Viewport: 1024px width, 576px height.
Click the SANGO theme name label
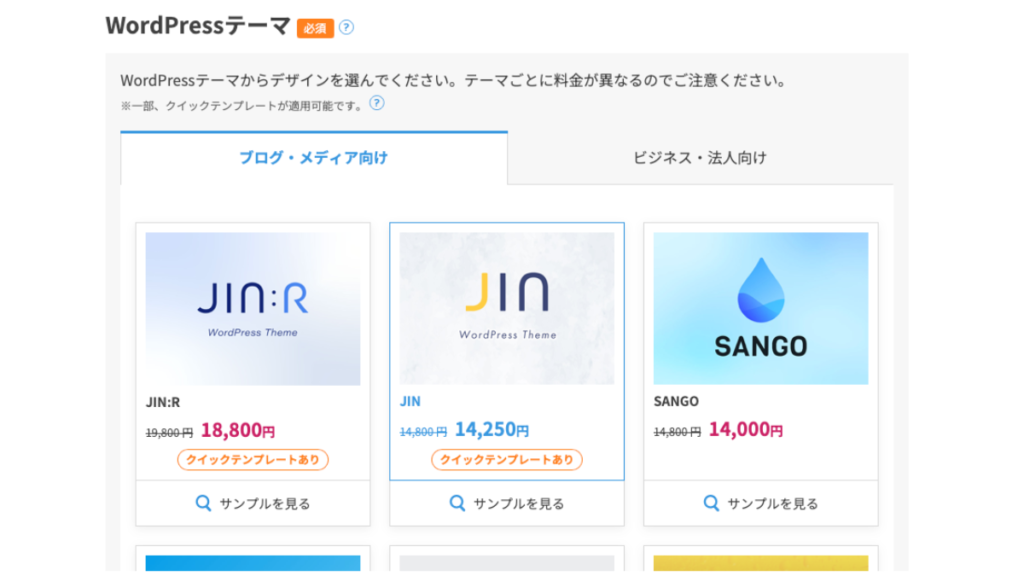(x=676, y=401)
